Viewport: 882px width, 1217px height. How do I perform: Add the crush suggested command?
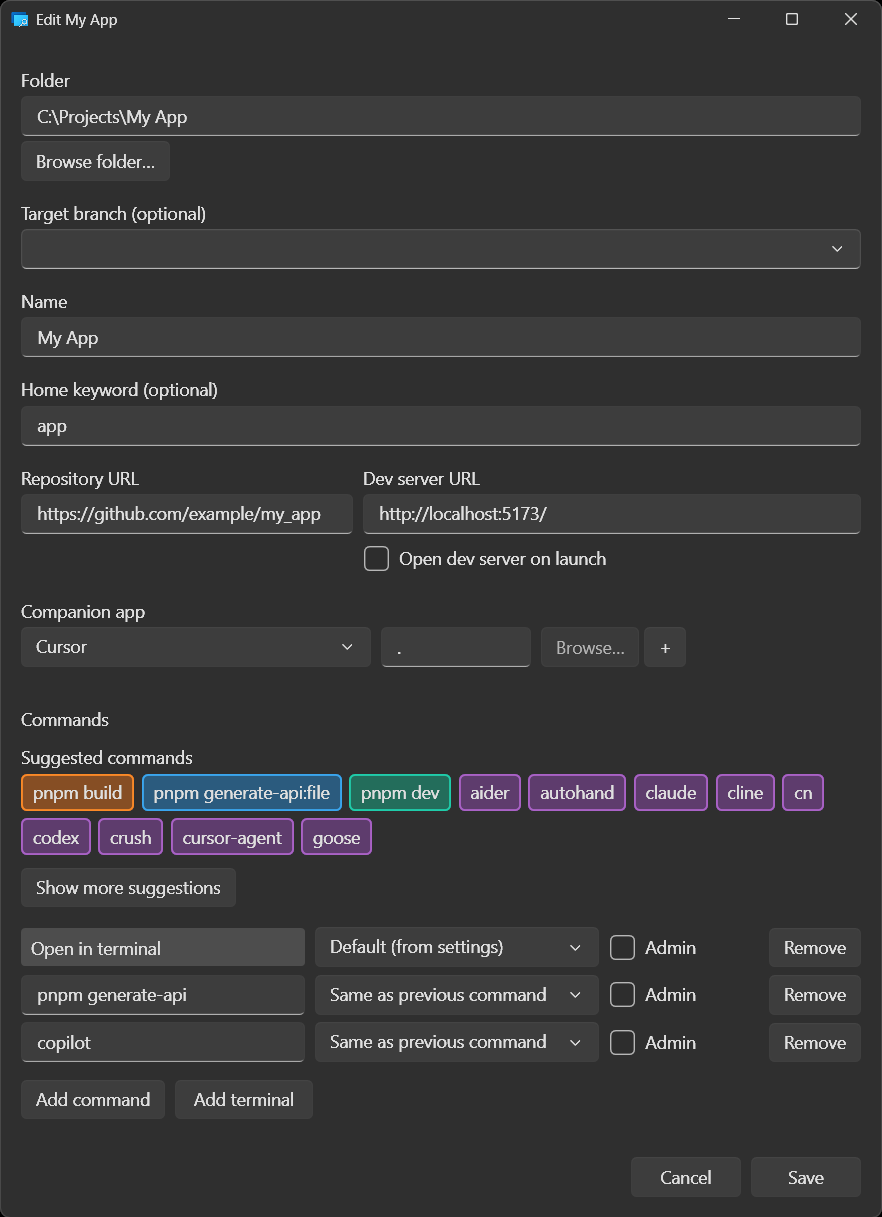coord(131,837)
